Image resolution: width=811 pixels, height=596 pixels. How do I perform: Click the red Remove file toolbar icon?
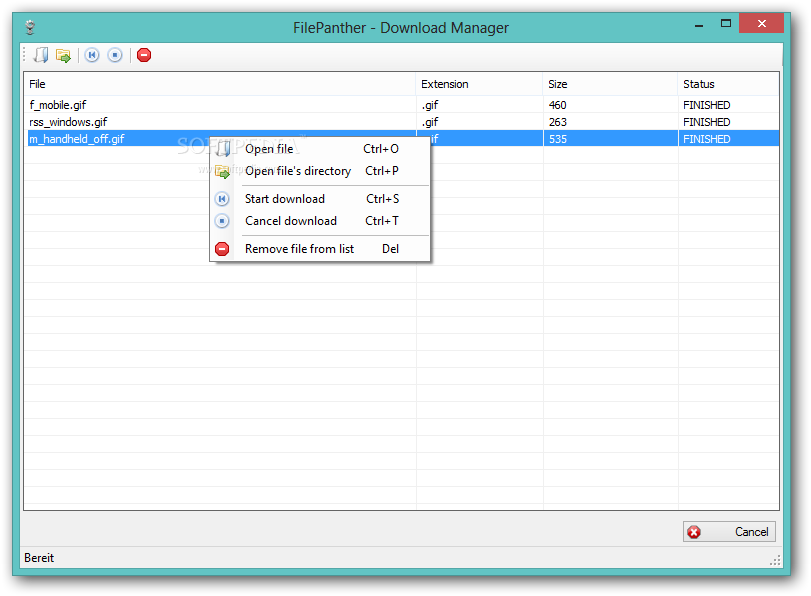tap(144, 55)
